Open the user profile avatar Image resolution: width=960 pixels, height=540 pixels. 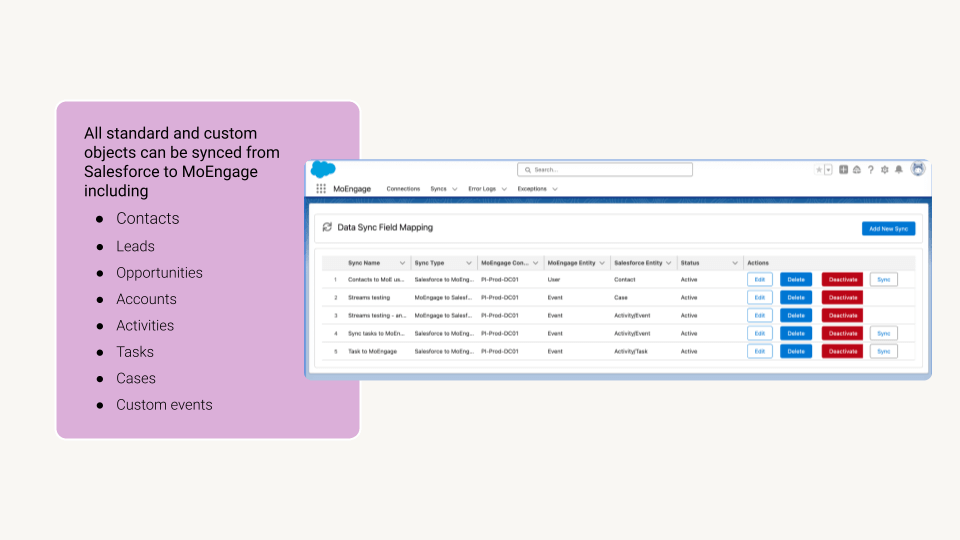tap(917, 169)
